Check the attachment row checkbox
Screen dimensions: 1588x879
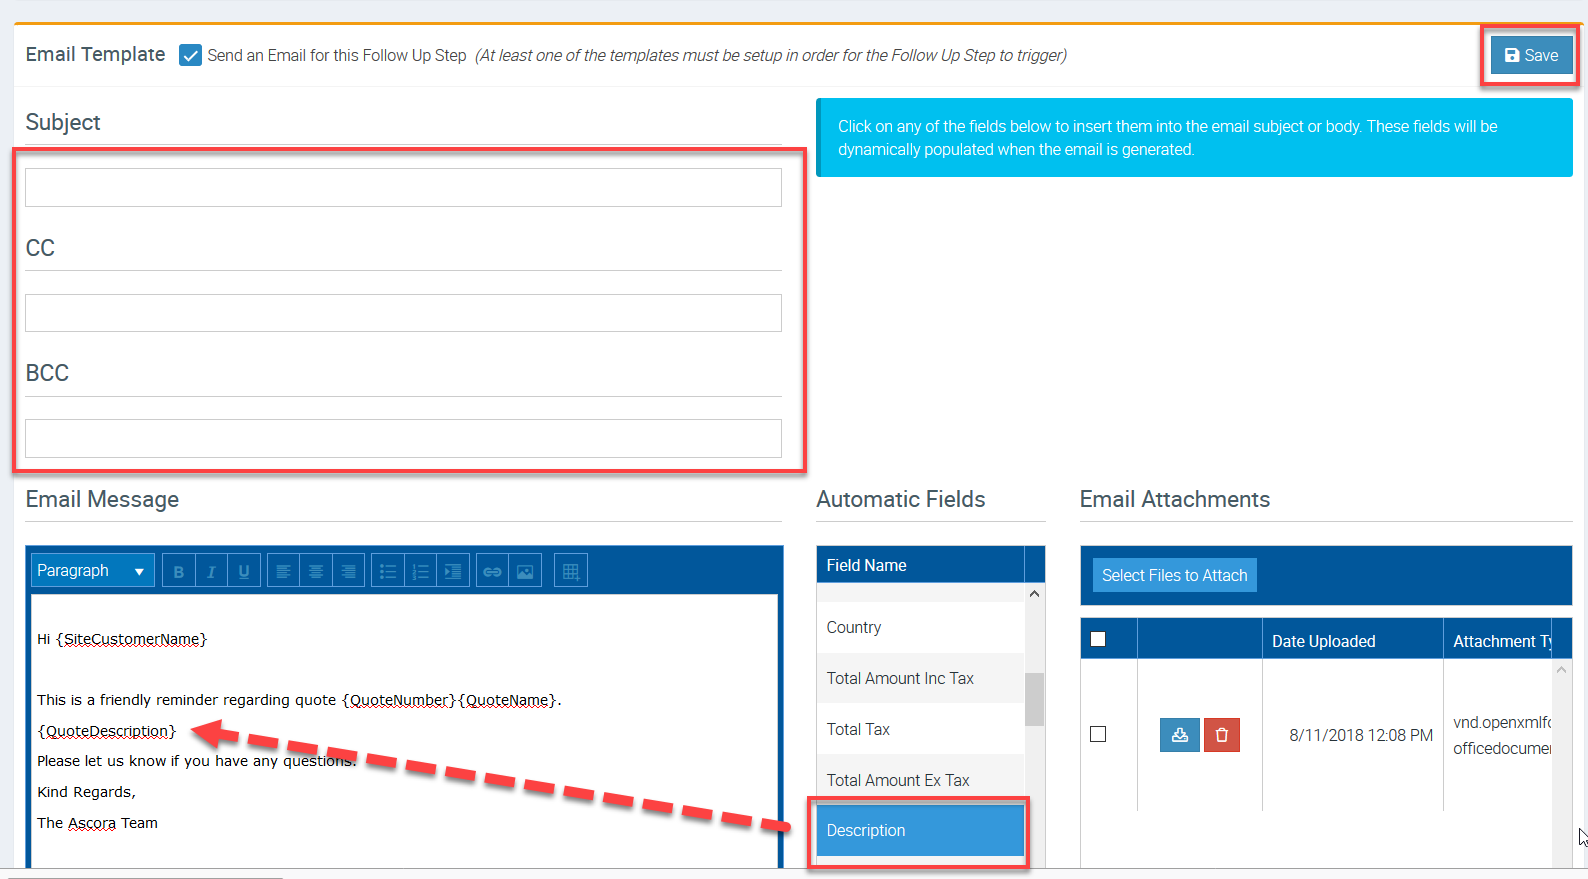click(1098, 734)
